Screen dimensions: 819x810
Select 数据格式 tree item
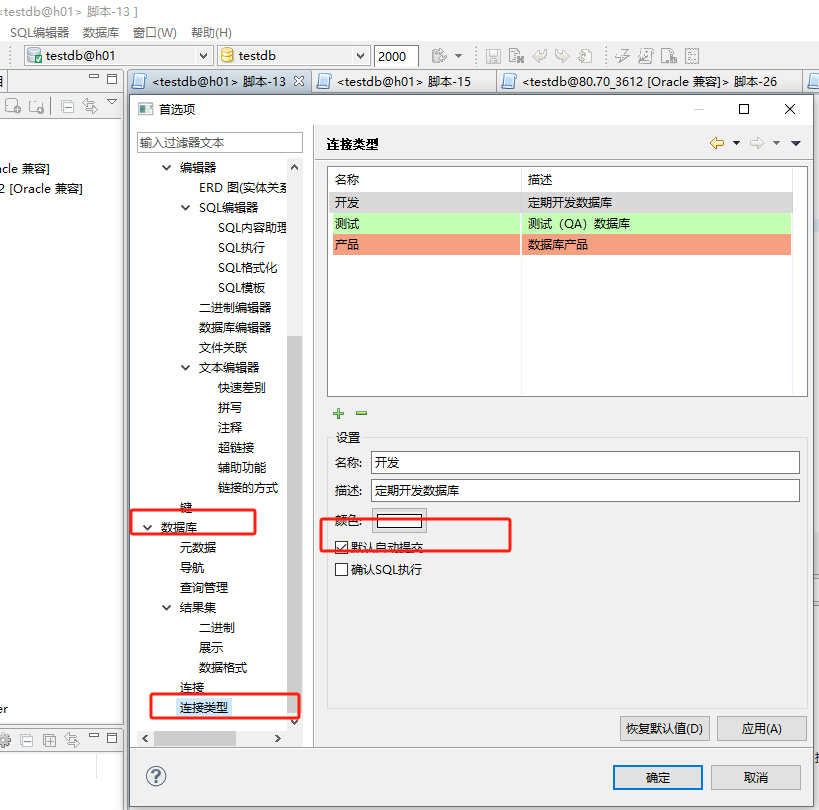point(223,667)
